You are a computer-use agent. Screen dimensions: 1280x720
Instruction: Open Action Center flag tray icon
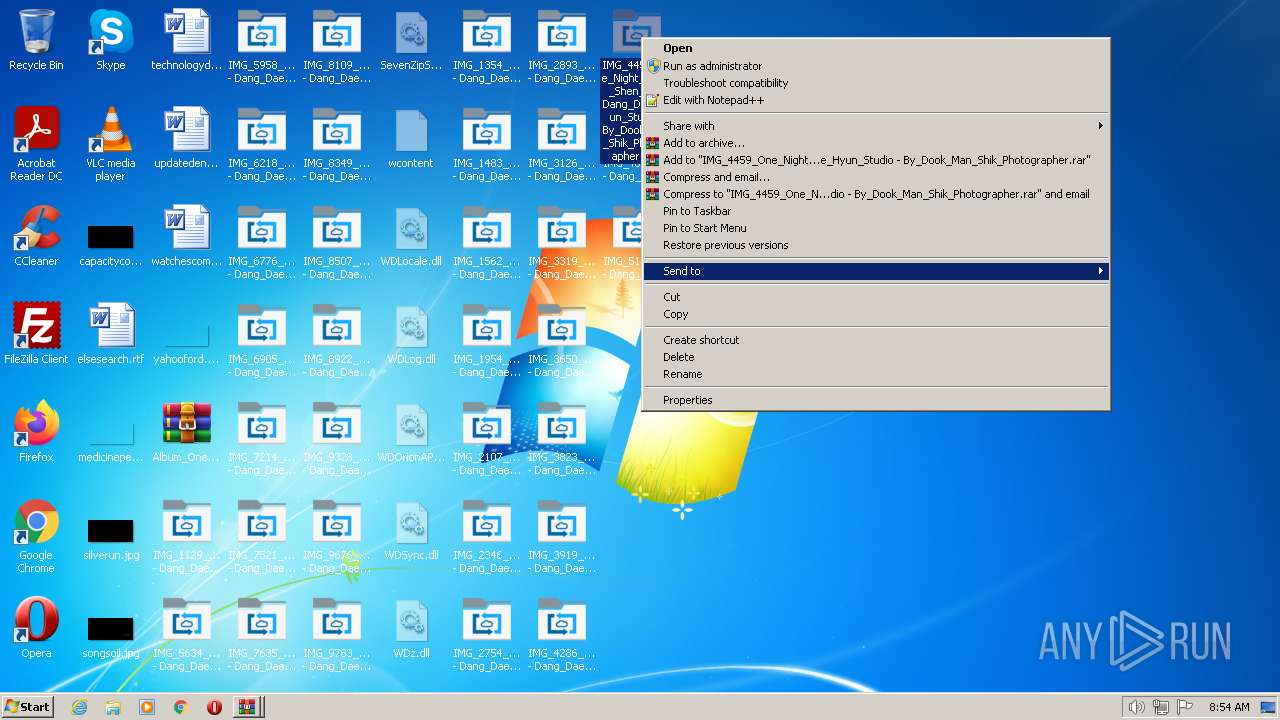[x=1185, y=707]
